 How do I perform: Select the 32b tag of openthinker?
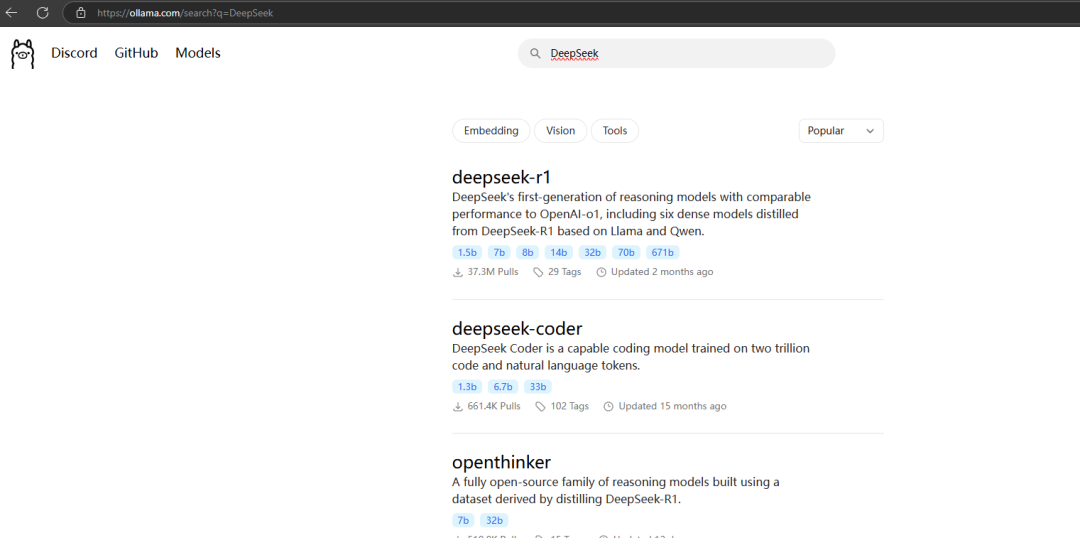[494, 521]
